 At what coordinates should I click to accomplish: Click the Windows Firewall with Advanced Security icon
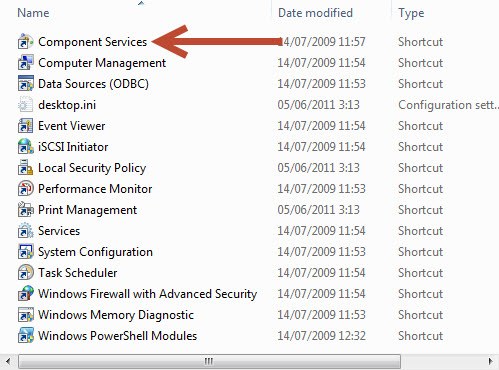coord(25,294)
